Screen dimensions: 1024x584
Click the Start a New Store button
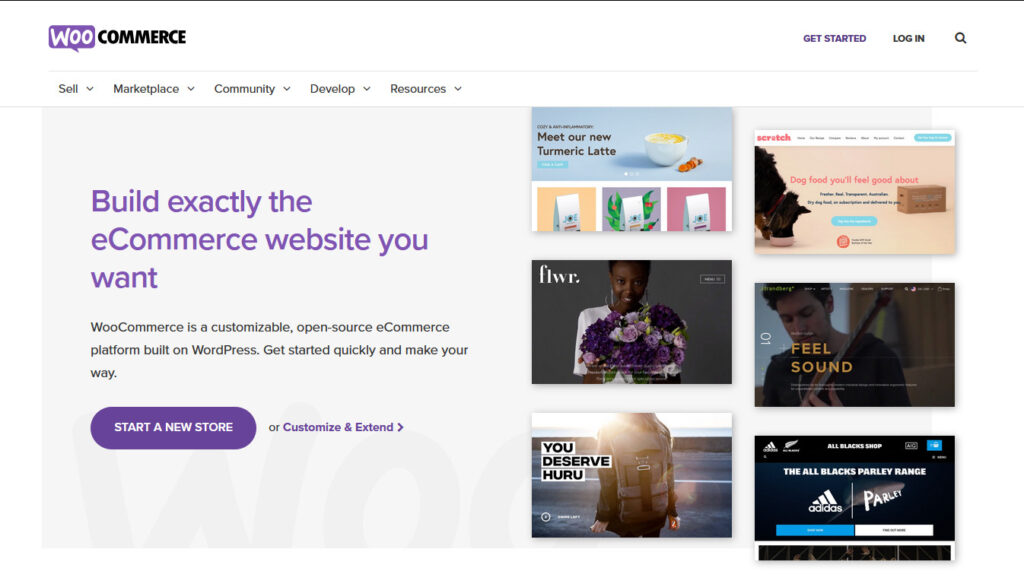(173, 427)
